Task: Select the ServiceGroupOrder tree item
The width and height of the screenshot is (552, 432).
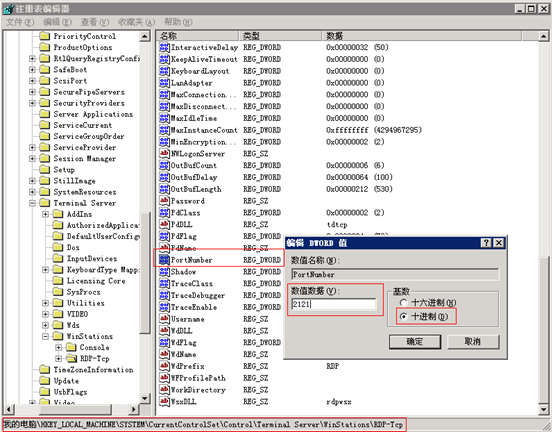Action: coord(89,136)
